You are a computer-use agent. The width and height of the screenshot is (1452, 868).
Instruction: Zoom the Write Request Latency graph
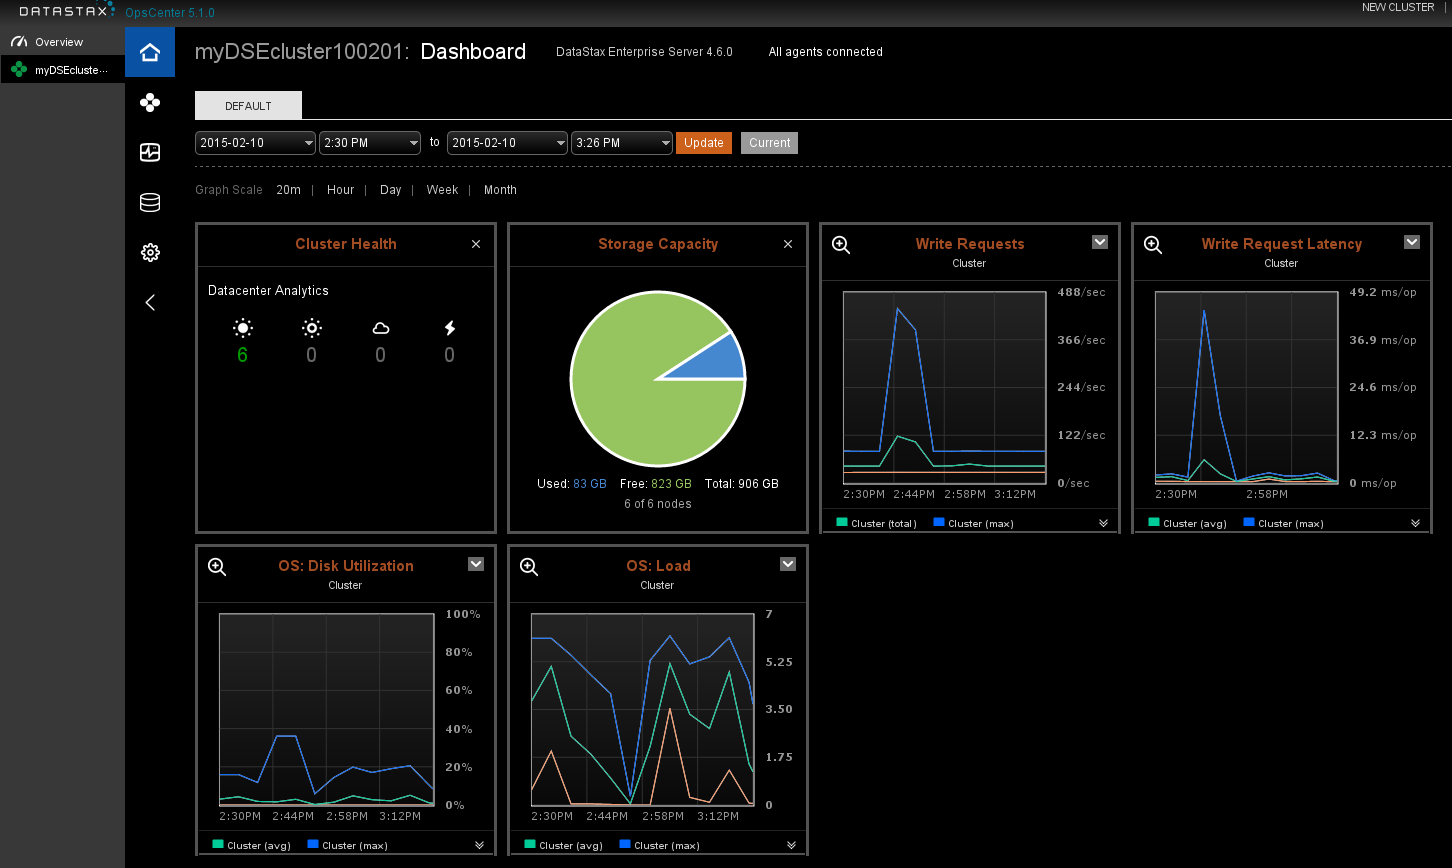[1153, 244]
